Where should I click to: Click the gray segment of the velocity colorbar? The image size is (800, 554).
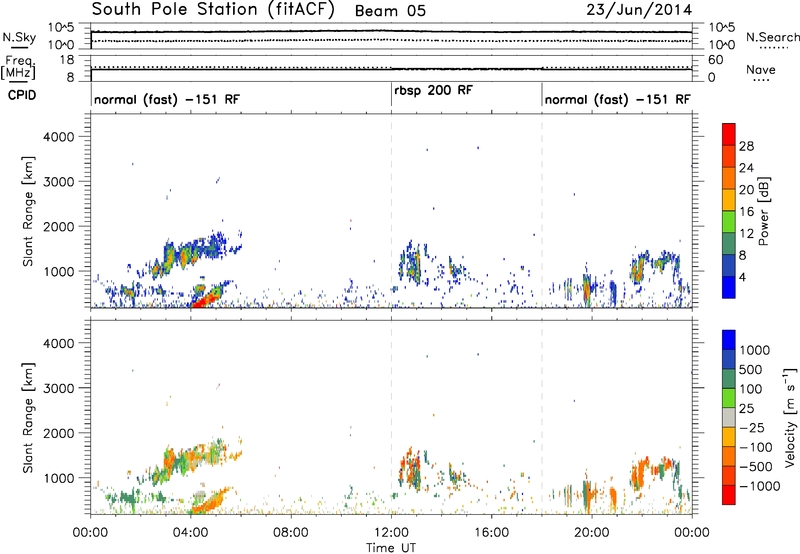tap(729, 418)
